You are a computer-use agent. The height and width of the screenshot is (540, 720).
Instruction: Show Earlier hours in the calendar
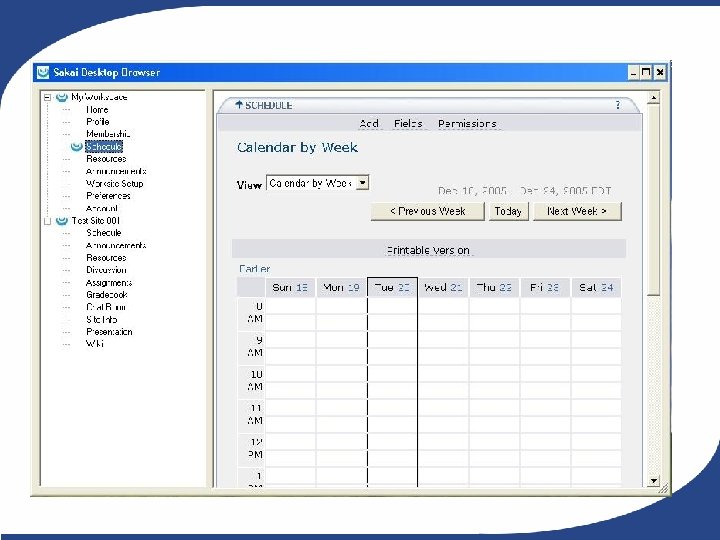(254, 269)
